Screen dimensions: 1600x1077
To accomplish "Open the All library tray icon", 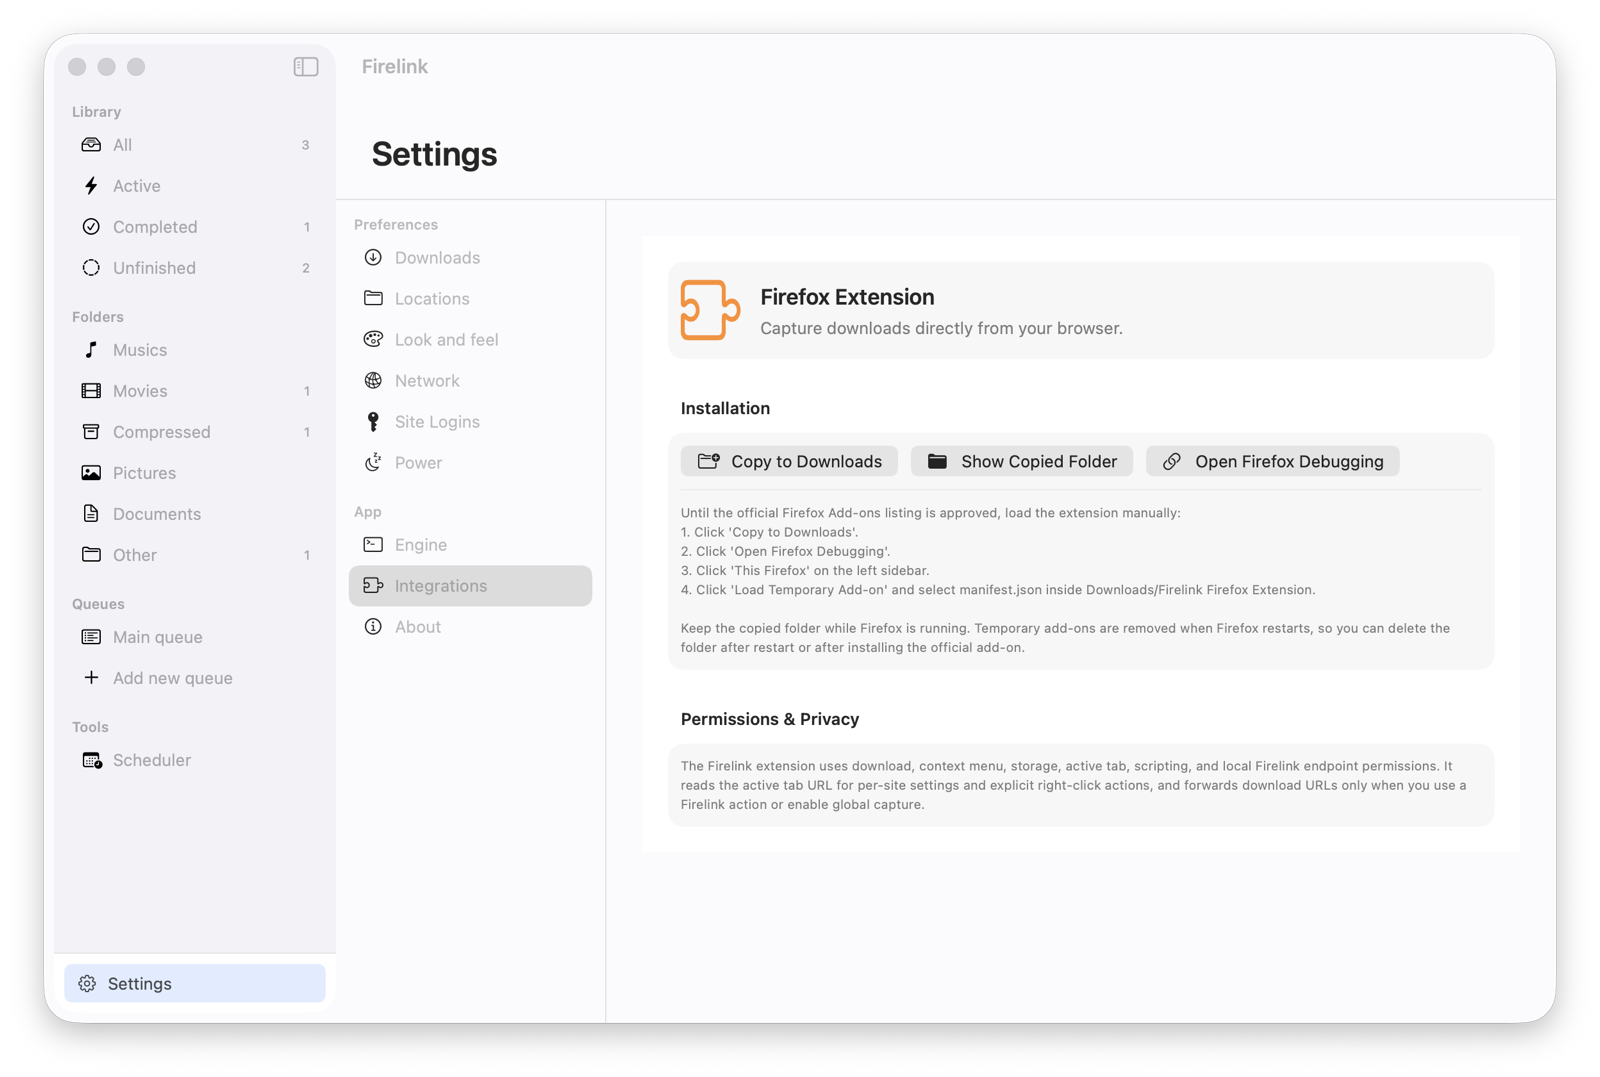I will click(x=91, y=145).
